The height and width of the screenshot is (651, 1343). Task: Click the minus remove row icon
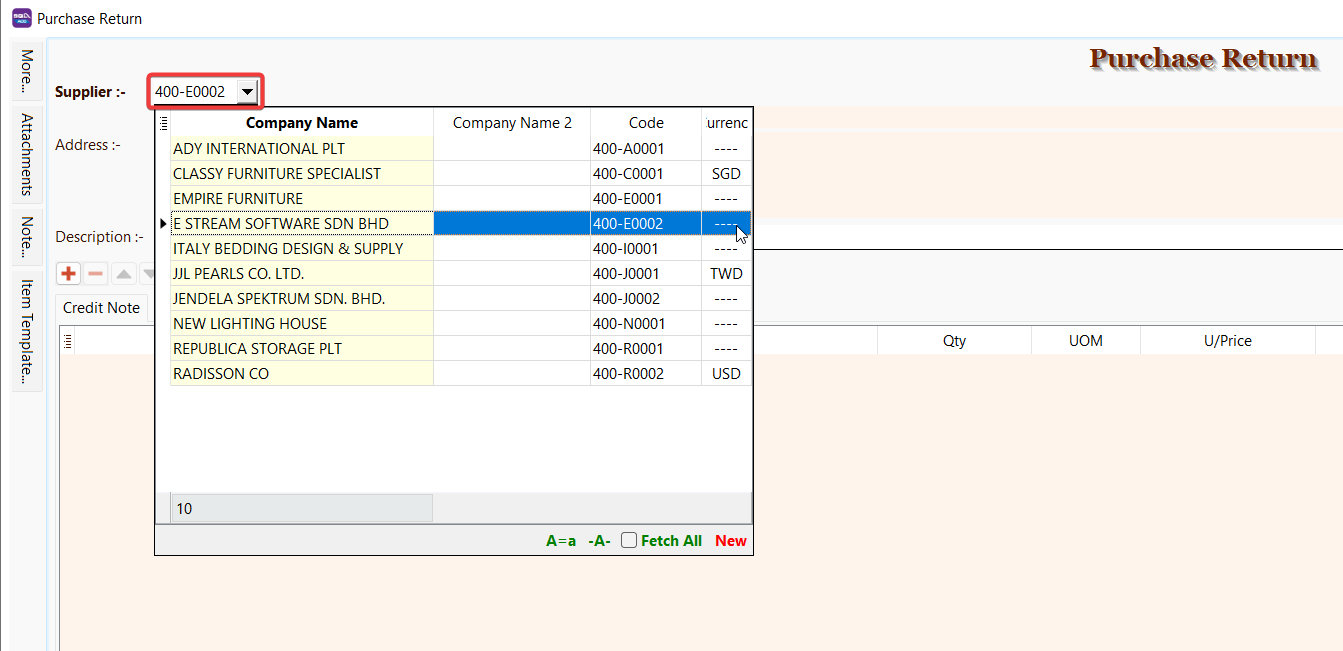[x=96, y=273]
